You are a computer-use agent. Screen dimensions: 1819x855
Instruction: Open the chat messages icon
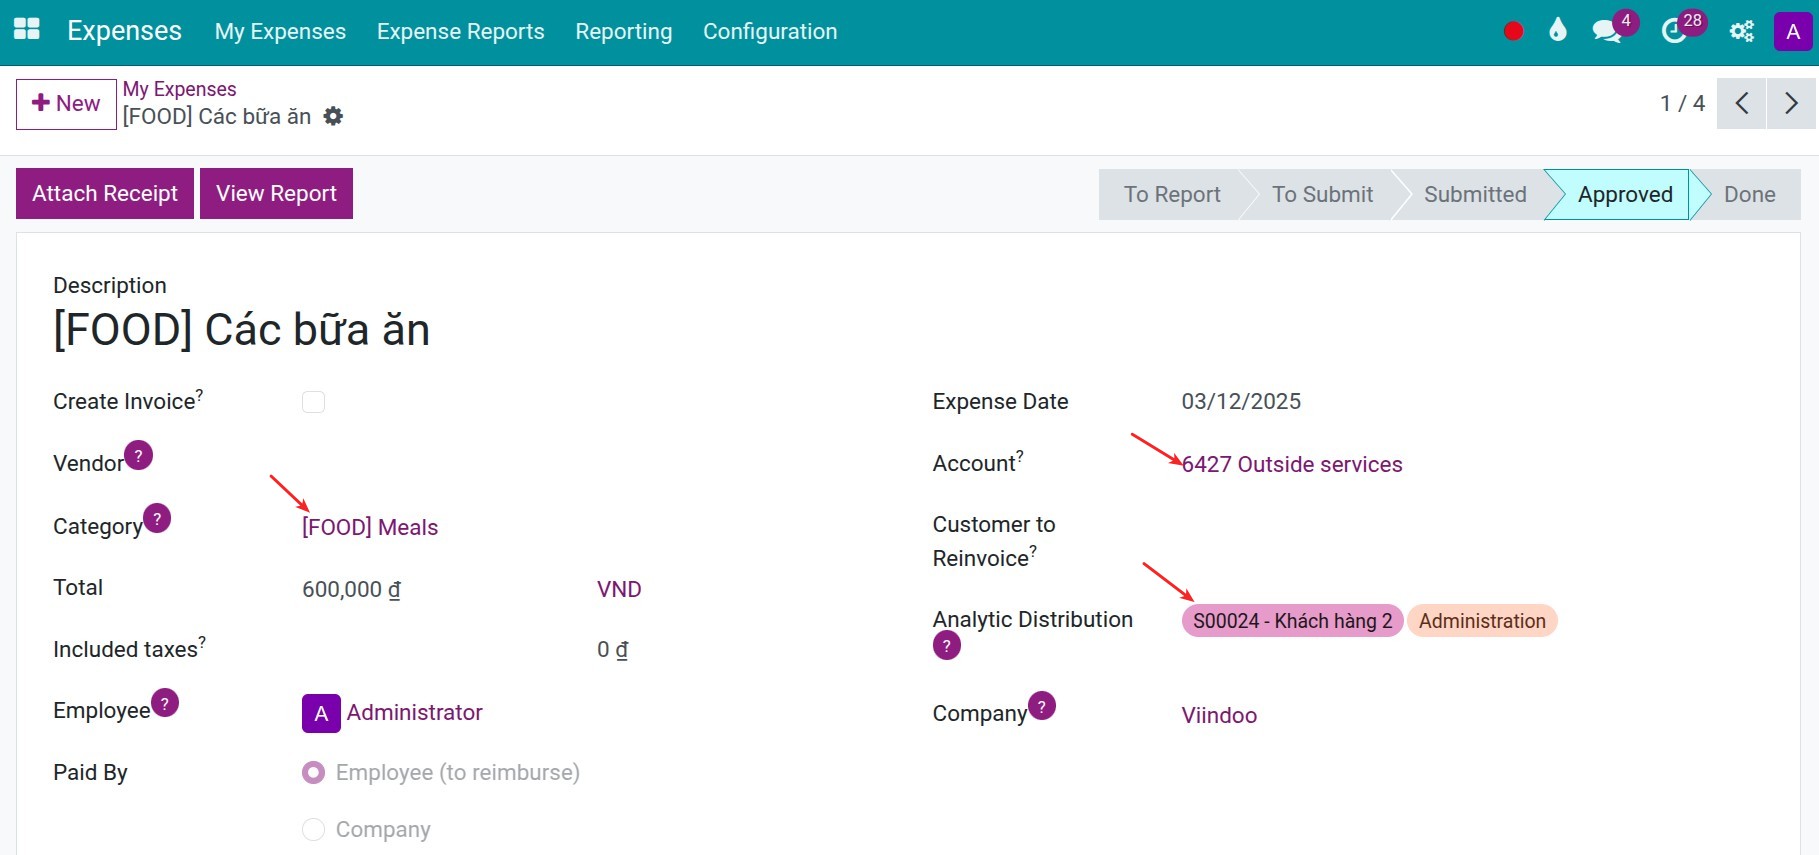(1606, 32)
